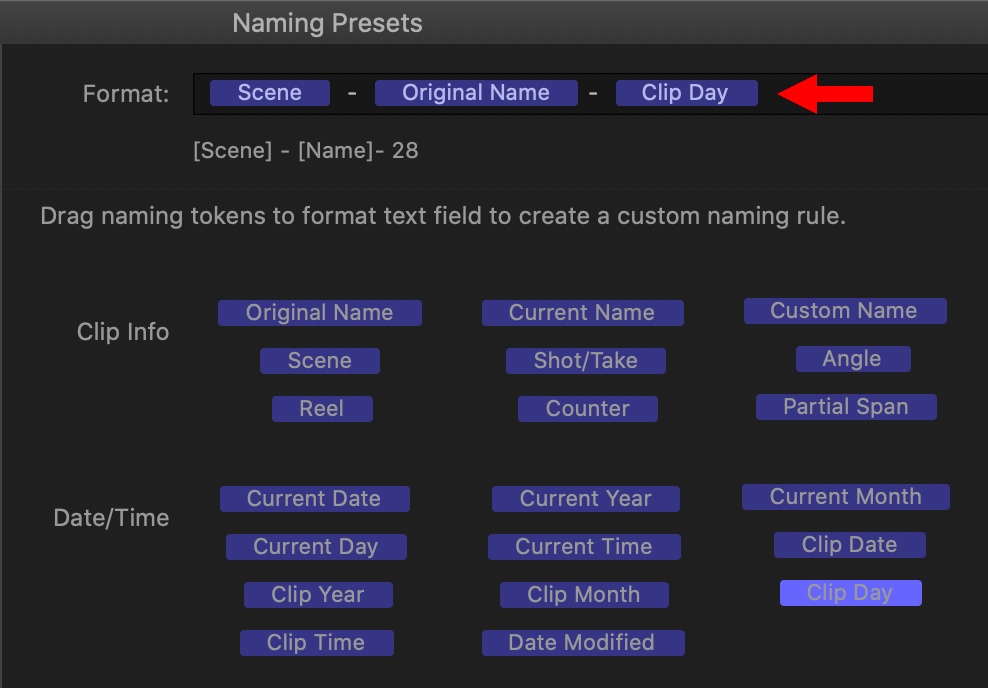The height and width of the screenshot is (688, 988).
Task: Select the Counter token
Action: pos(587,408)
